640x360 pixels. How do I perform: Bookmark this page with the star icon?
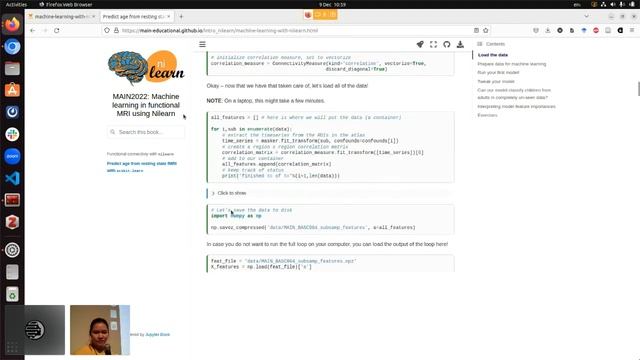(x=486, y=30)
